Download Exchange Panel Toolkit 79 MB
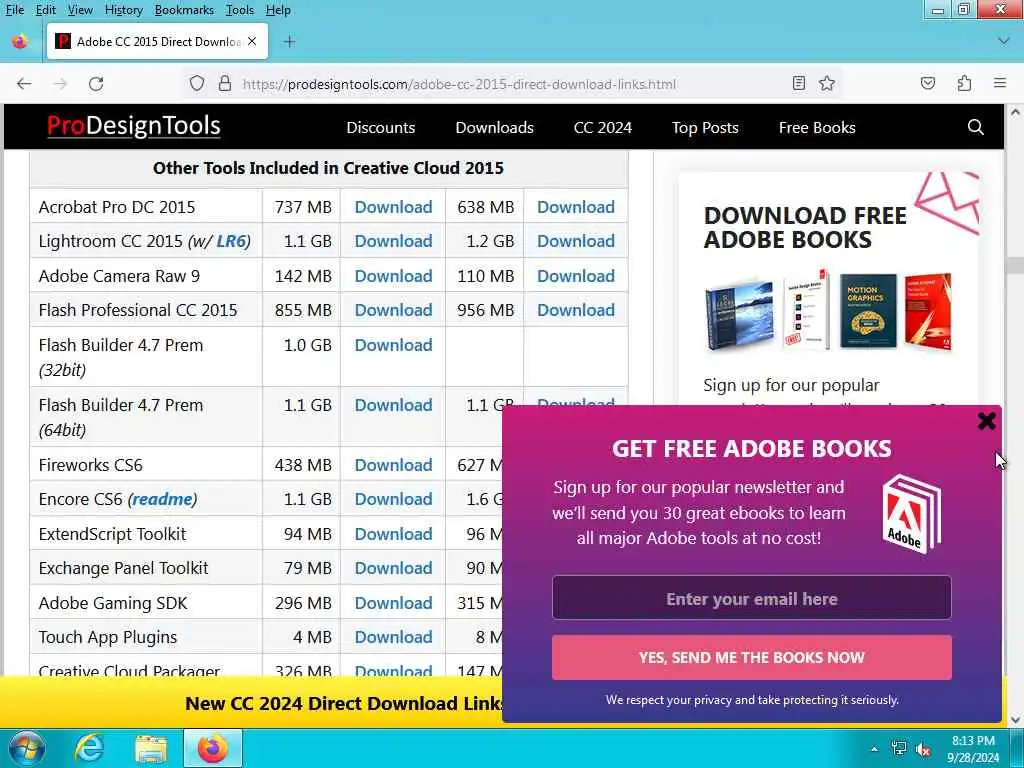Screen dimensions: 1024x768 point(393,568)
